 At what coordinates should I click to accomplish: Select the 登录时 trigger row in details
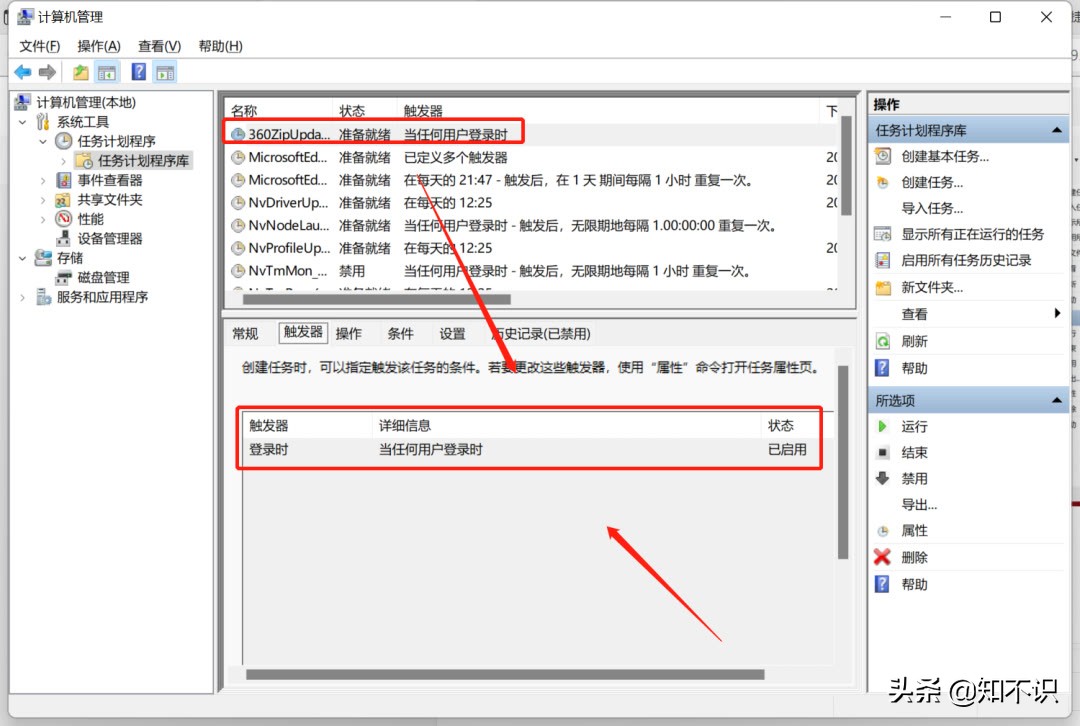(x=536, y=450)
